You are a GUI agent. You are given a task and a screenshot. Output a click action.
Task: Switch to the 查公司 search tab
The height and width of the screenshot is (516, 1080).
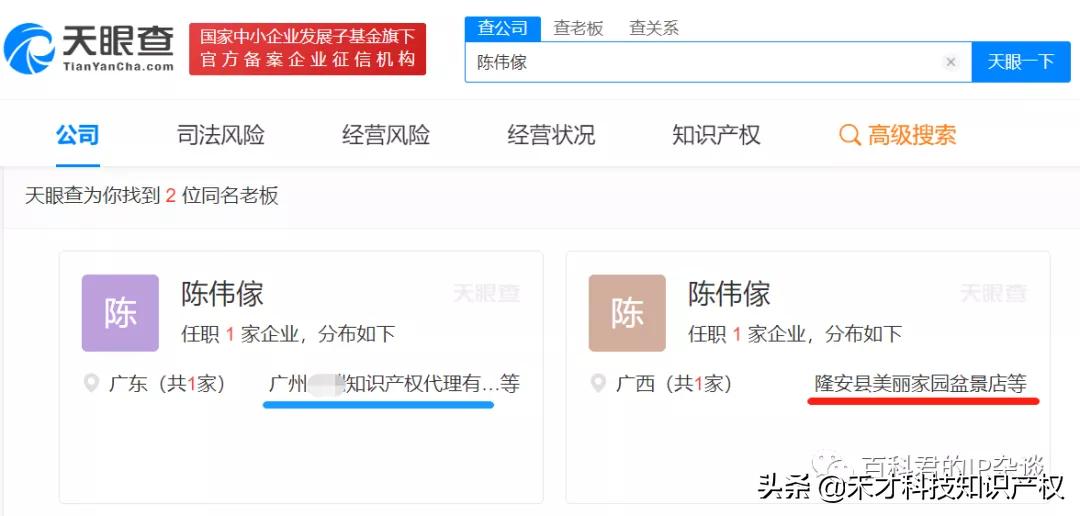click(503, 28)
